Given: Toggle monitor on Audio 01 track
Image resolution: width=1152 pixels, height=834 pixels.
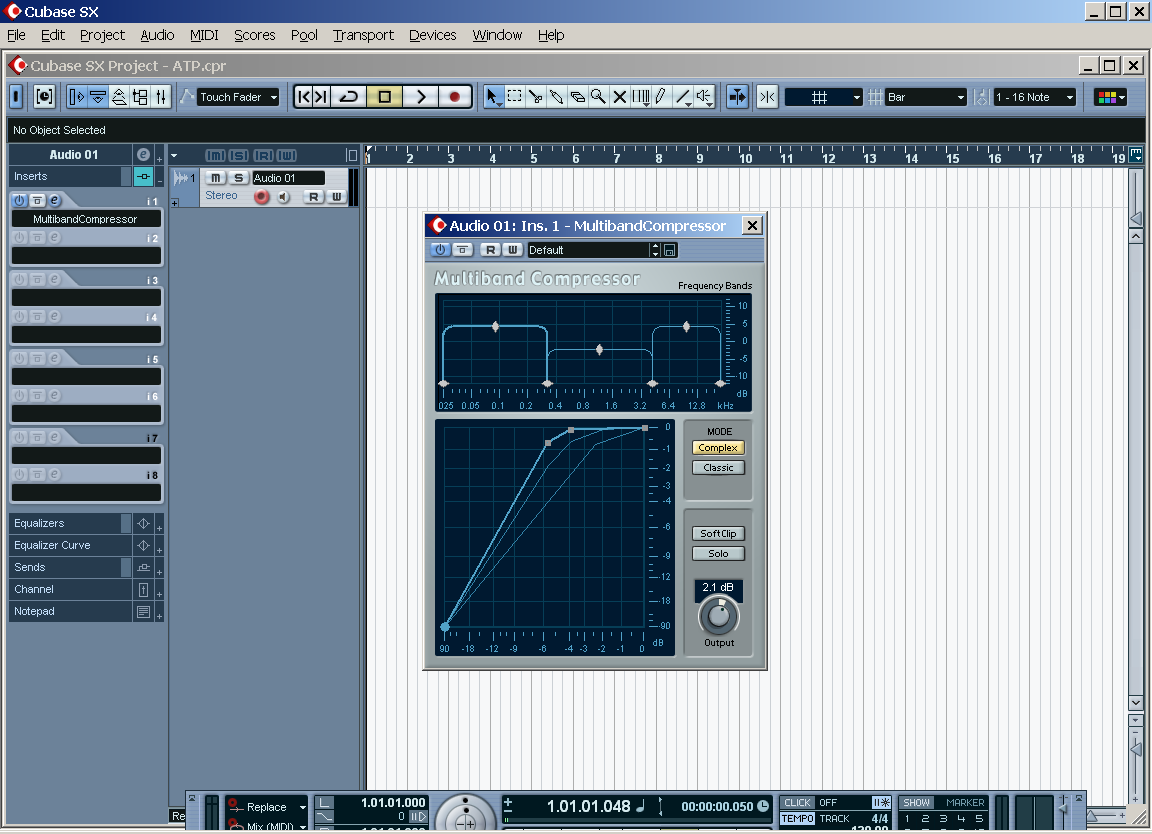Looking at the screenshot, I should (x=284, y=196).
